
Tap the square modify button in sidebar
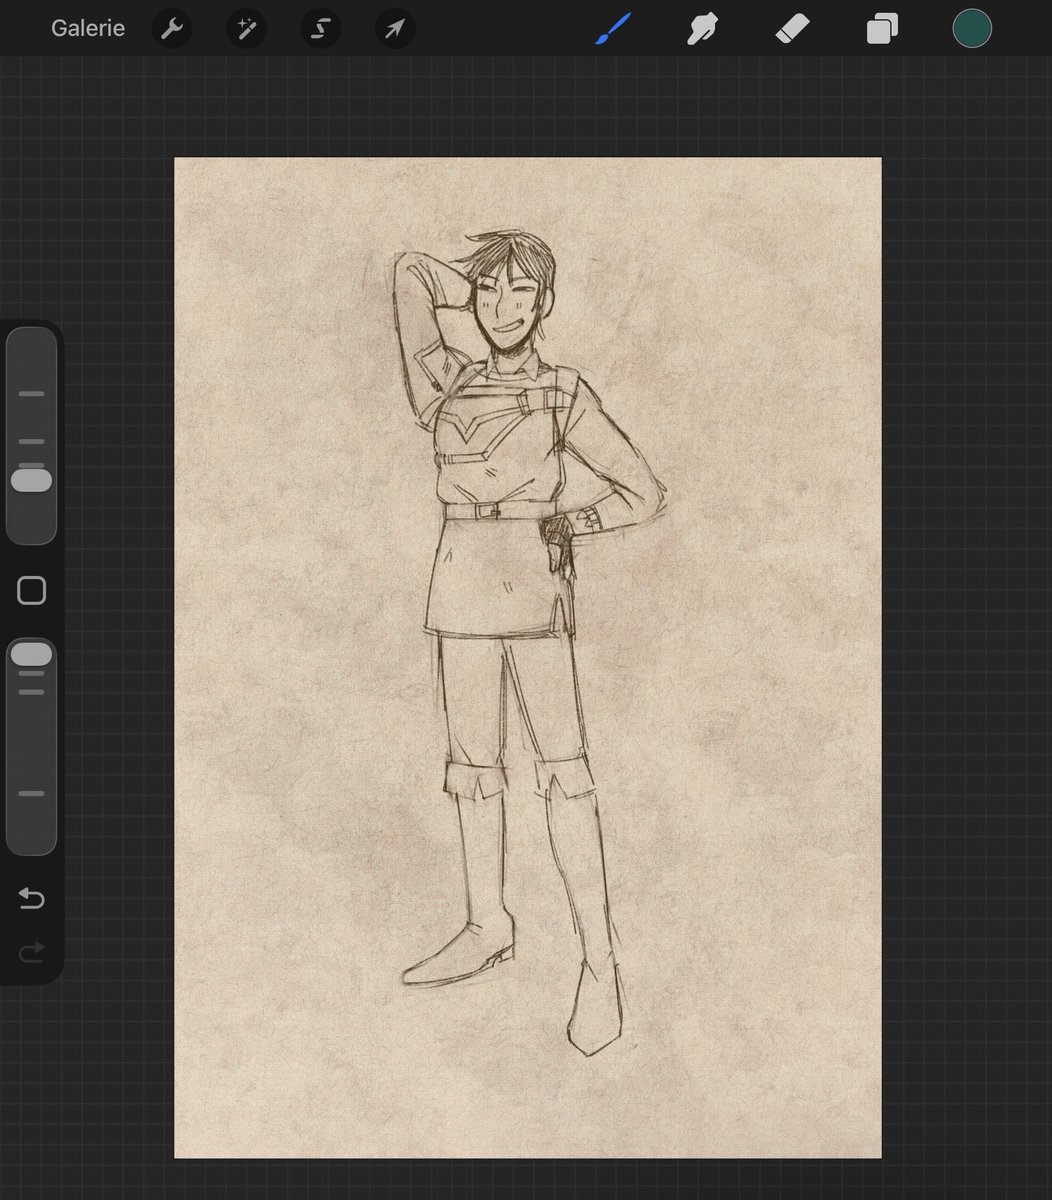coord(32,590)
